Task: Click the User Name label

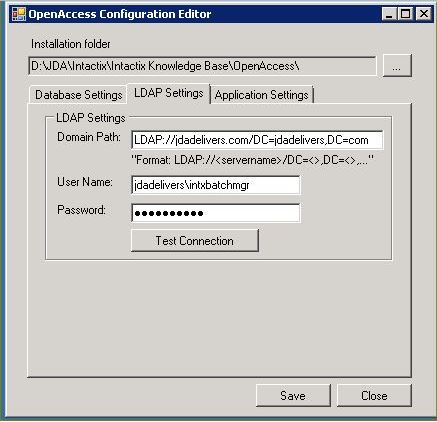Action: (85, 182)
